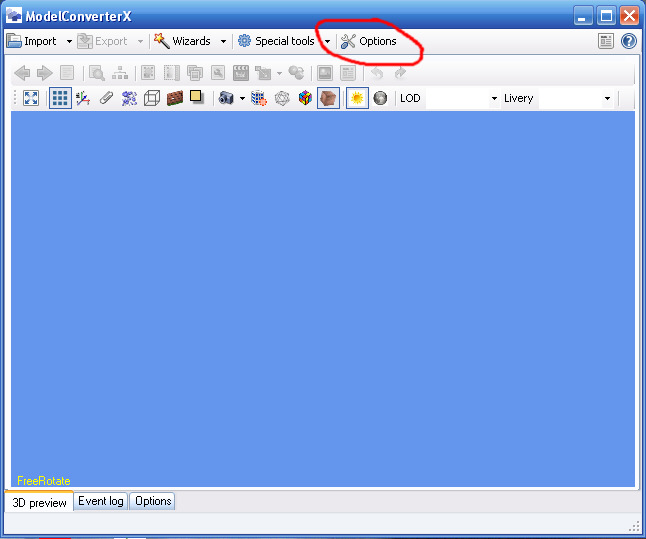646x539 pixels.
Task: Minimize the ModelConverterX window
Action: [x=583, y=16]
